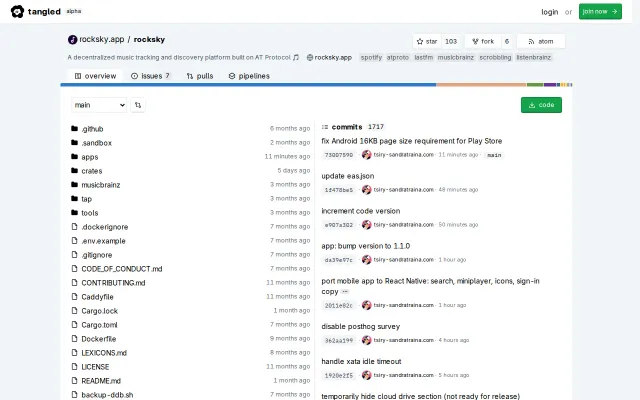640x400 pixels.
Task: Click the Cargo.lock file icon
Action: (x=74, y=311)
